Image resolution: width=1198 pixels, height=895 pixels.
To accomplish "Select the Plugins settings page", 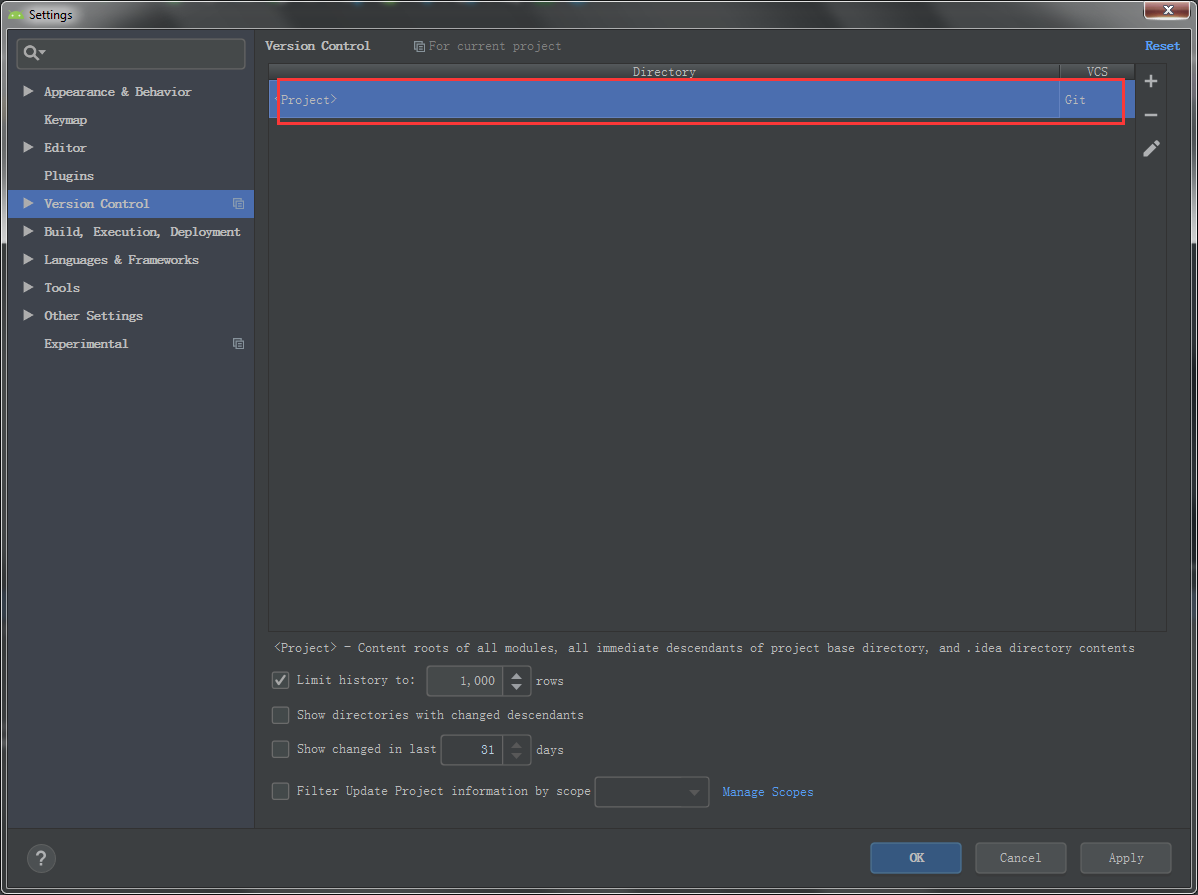I will pyautogui.click(x=69, y=175).
